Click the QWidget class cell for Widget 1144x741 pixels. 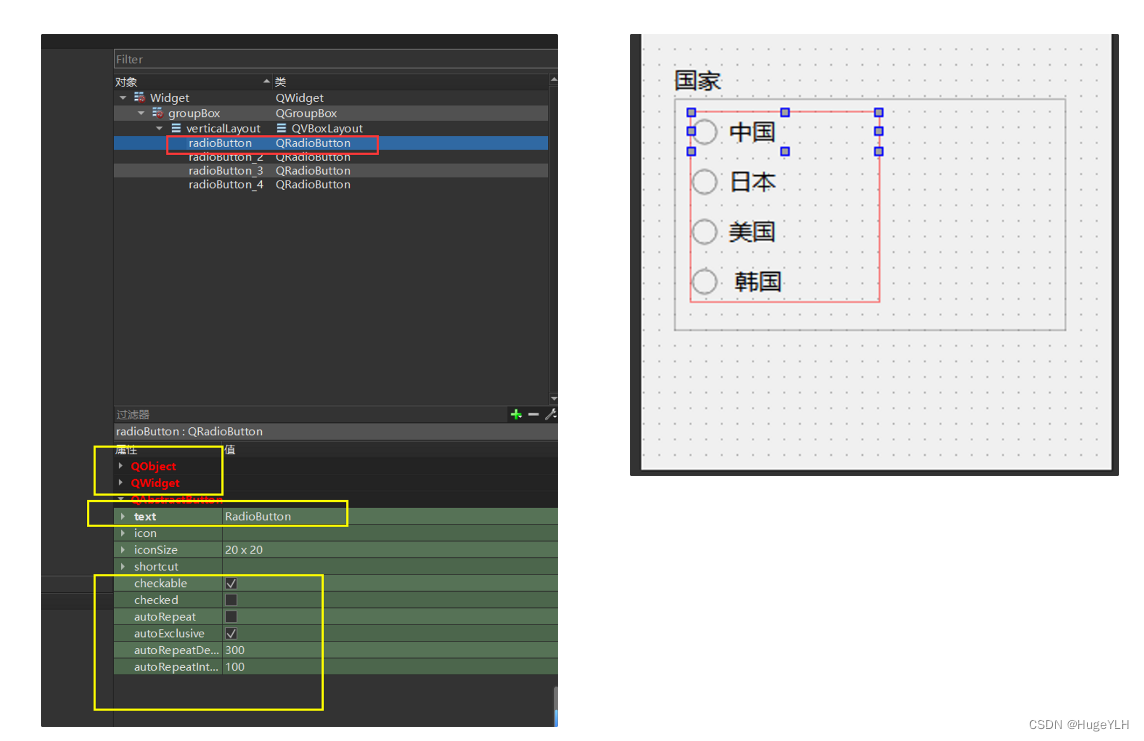[x=299, y=98]
